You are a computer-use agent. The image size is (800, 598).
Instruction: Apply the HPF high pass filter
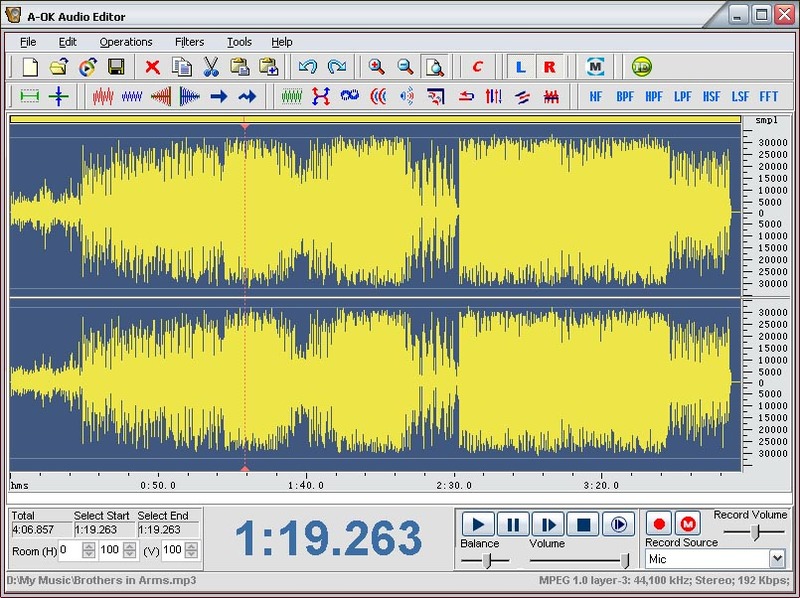654,96
